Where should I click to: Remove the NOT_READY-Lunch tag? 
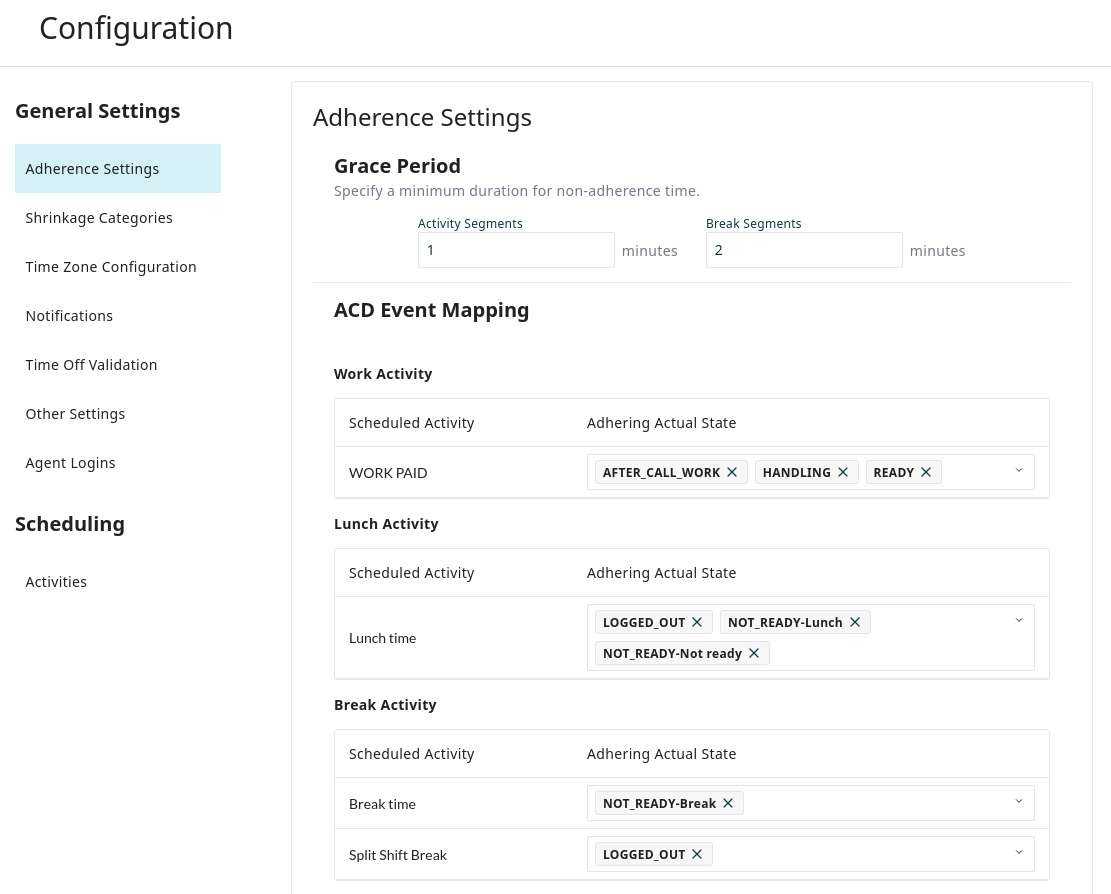click(855, 622)
